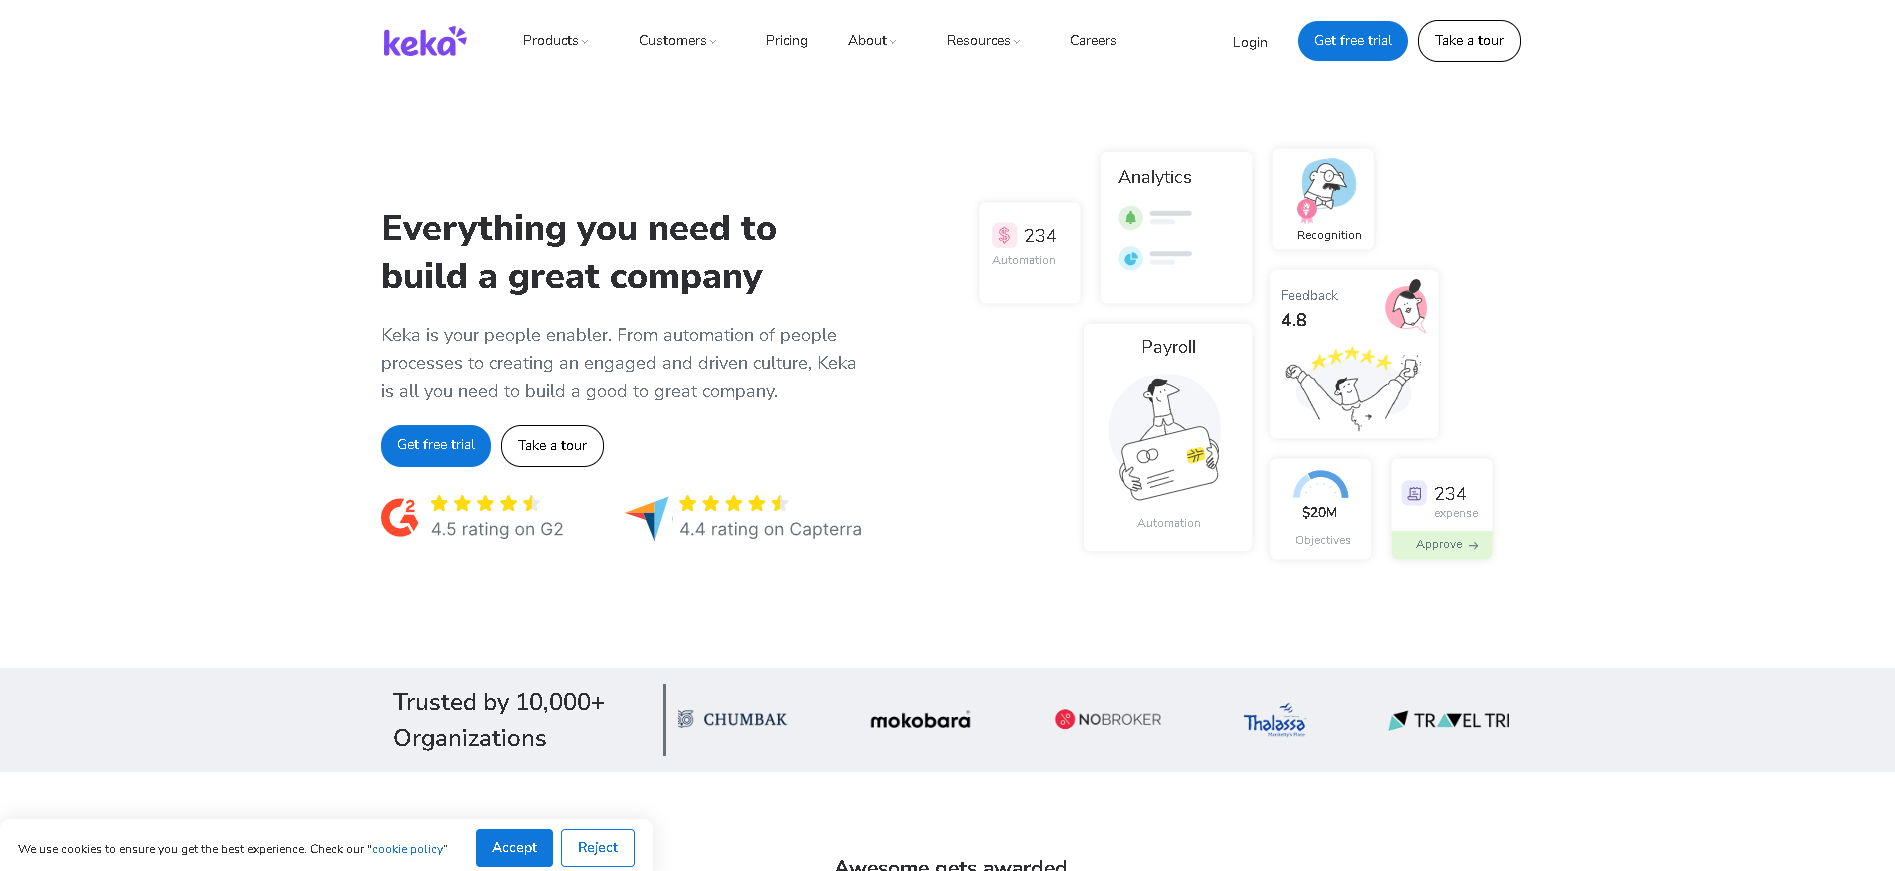Click the Travel Triangle logo
The width and height of the screenshot is (1895, 871).
(1449, 720)
